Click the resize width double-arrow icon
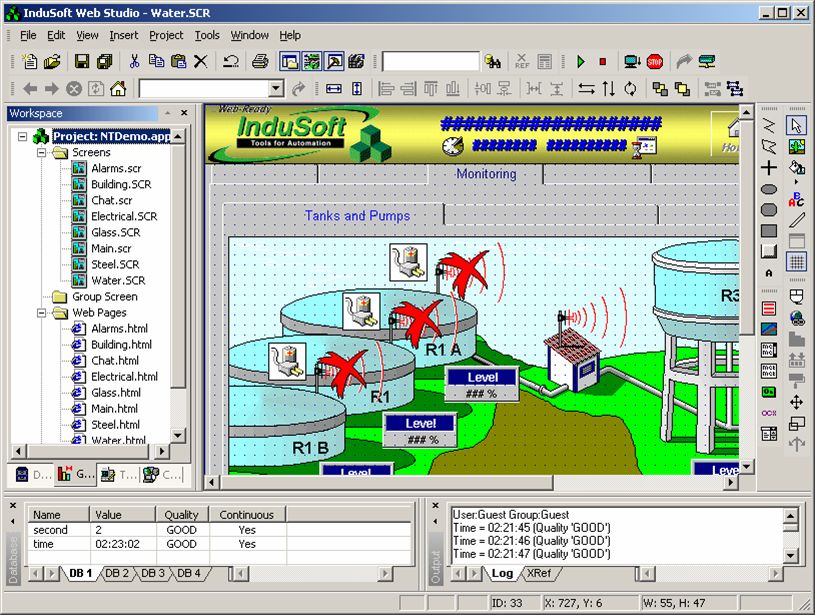Image resolution: width=815 pixels, height=615 pixels. pos(334,89)
